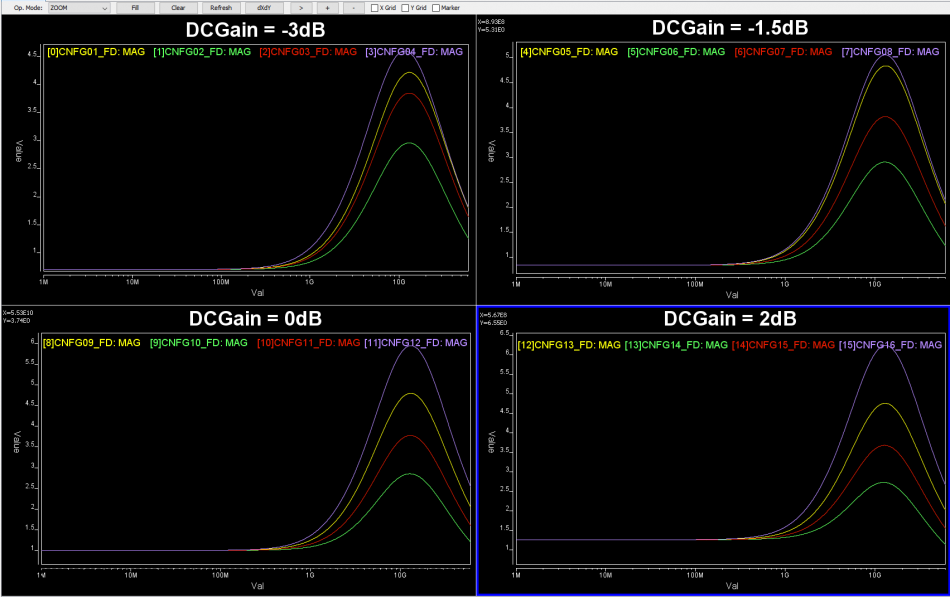Click the green CNFG14_FD: MAG legend label
Image resolution: width=950 pixels, height=597 pixels.
coord(676,345)
